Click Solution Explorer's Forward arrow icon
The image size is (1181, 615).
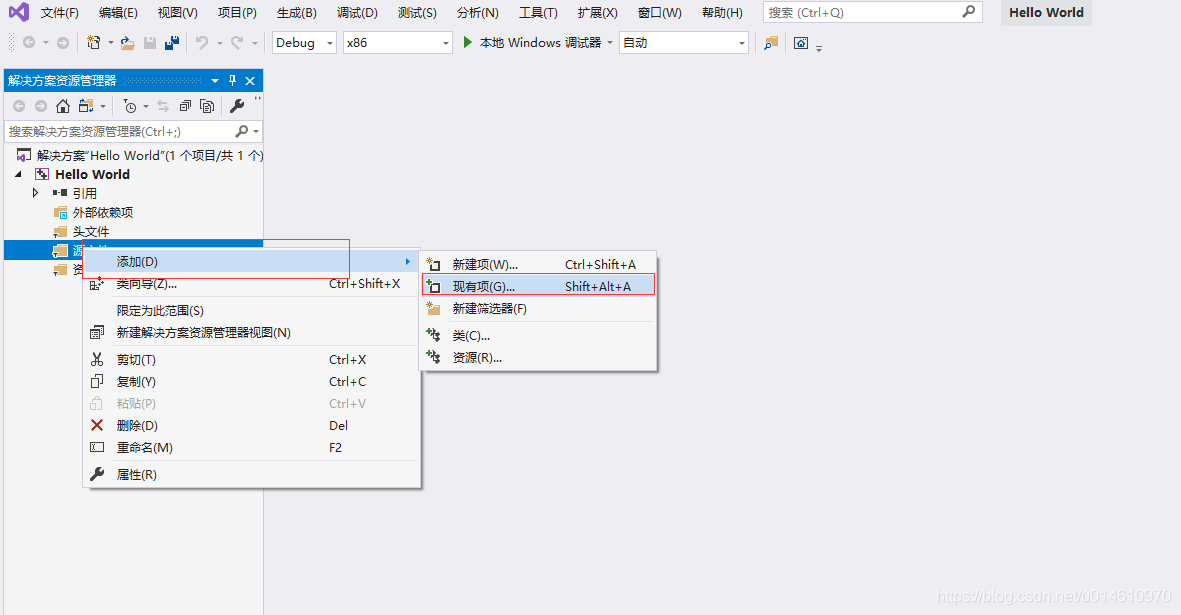pos(41,106)
